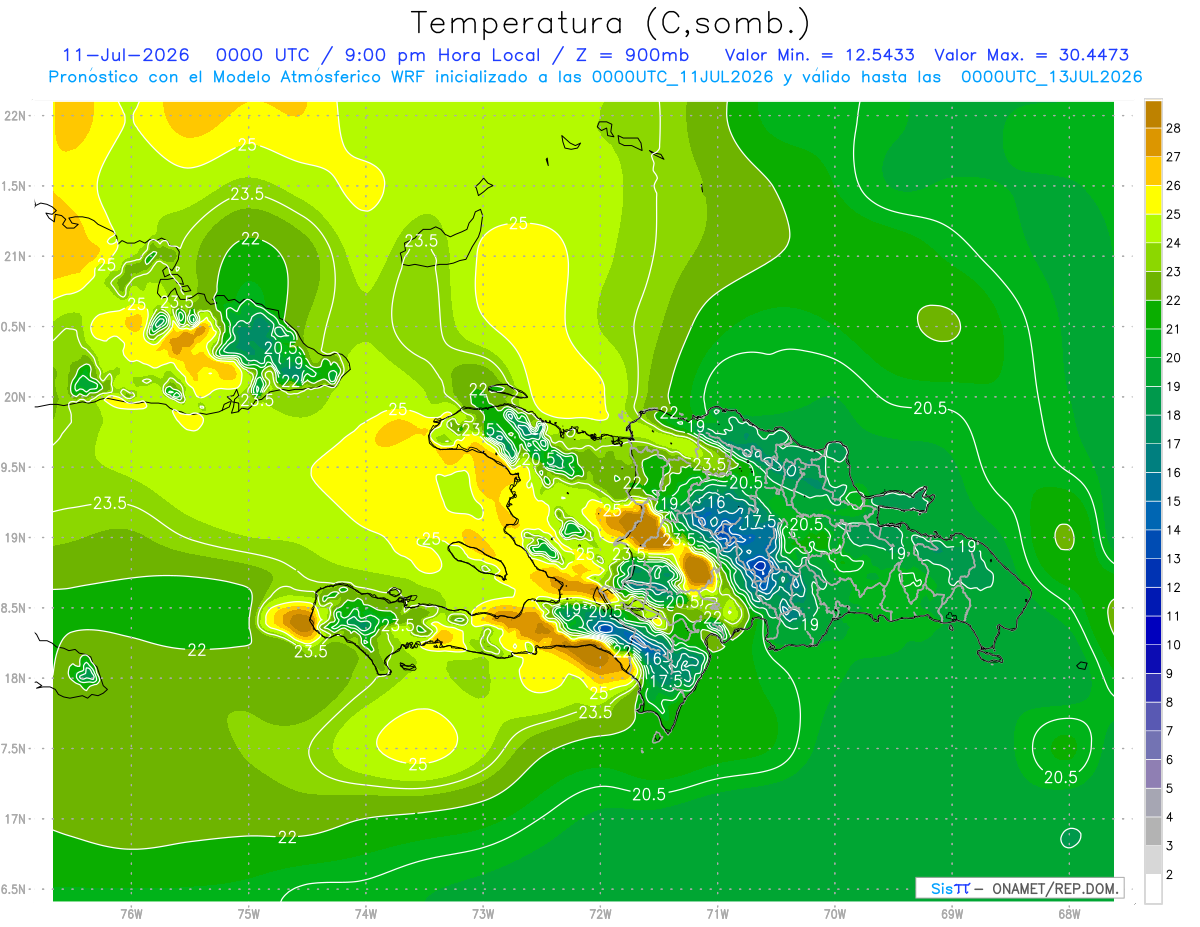Select the blue swatch between legend 14 and 15
This screenshot has height=927, width=1200.
click(1153, 515)
